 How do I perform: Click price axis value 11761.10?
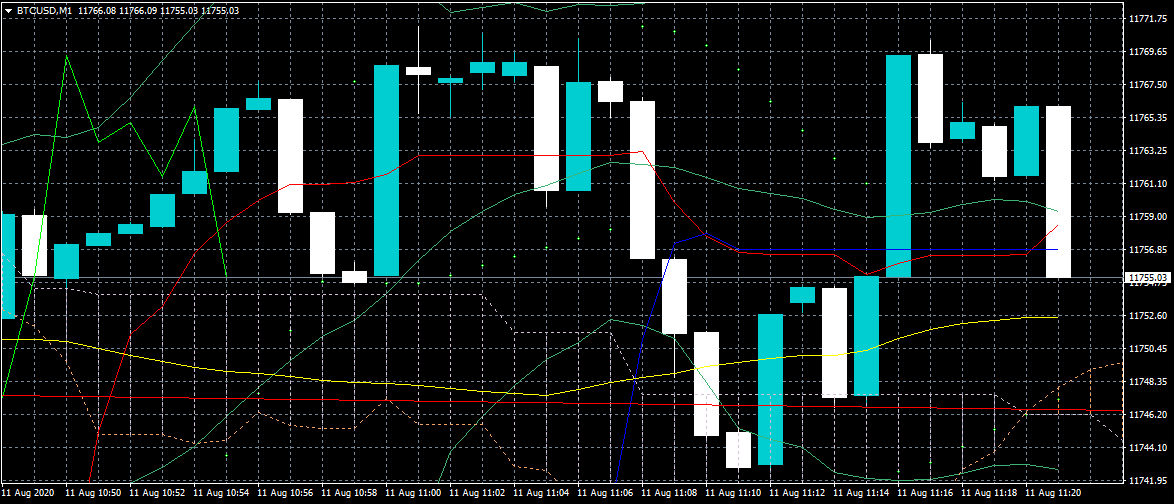1146,183
